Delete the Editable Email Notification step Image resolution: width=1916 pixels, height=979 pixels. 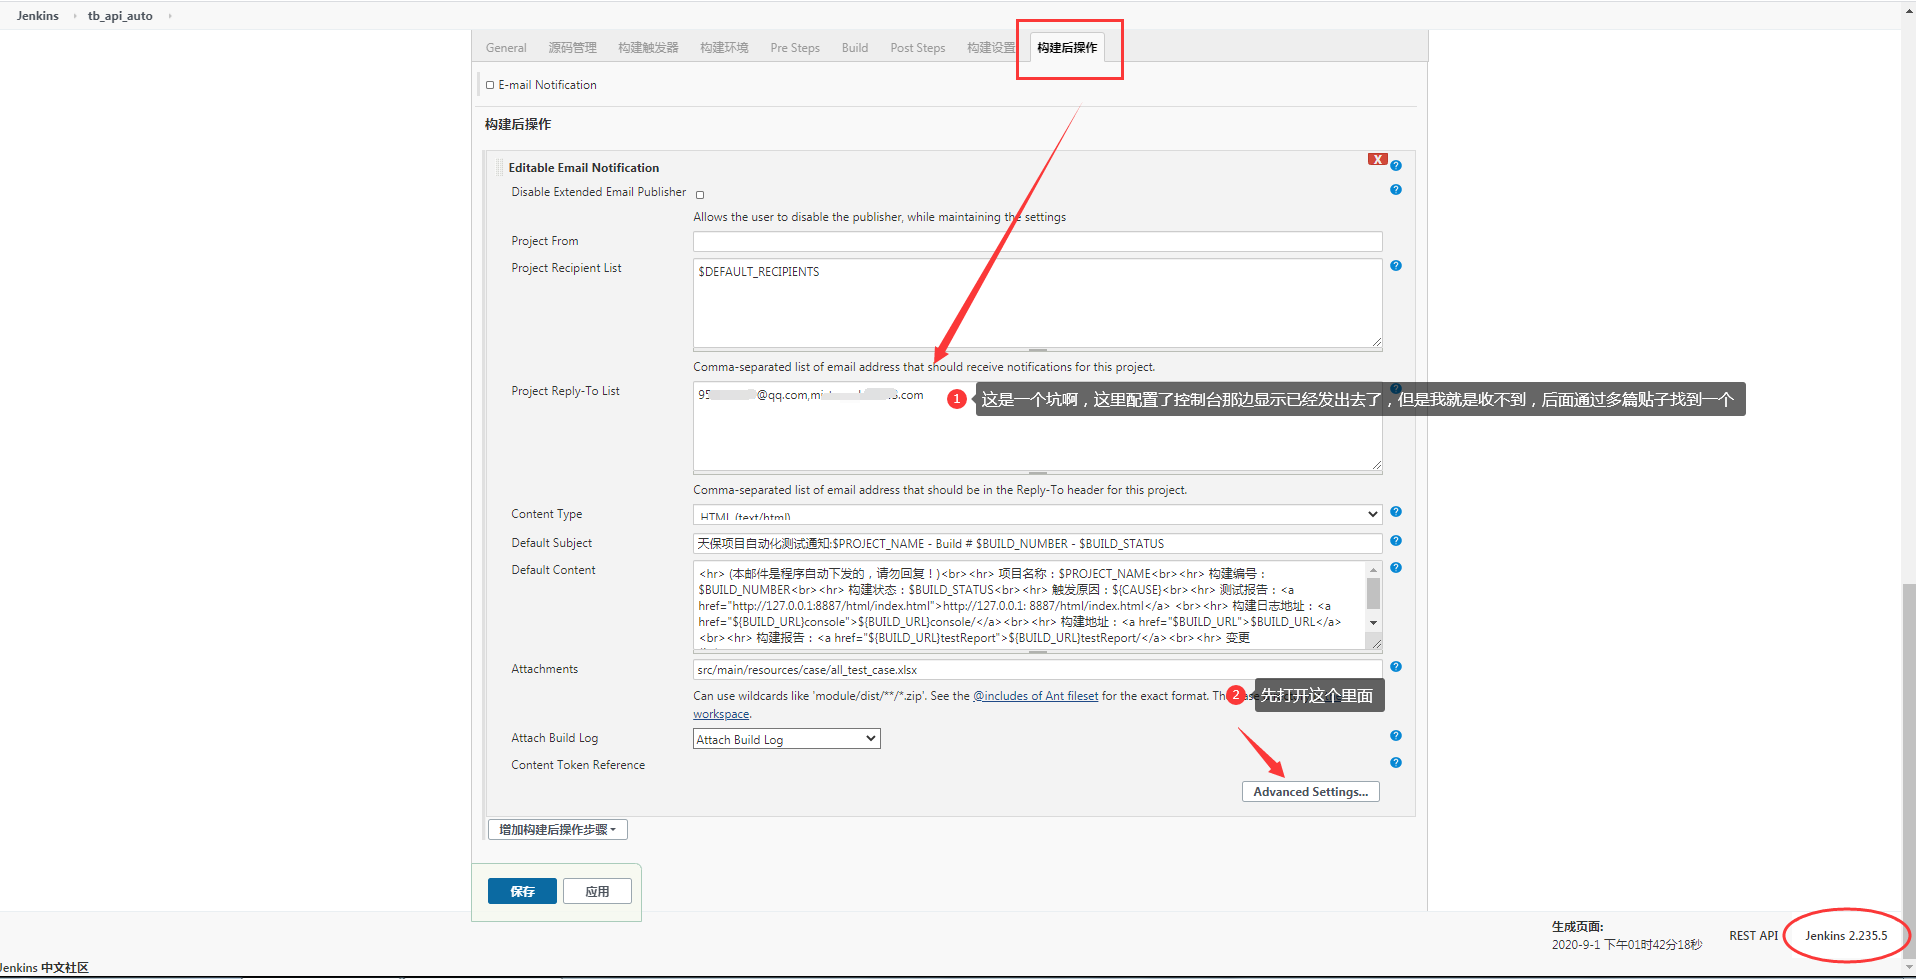click(1377, 160)
